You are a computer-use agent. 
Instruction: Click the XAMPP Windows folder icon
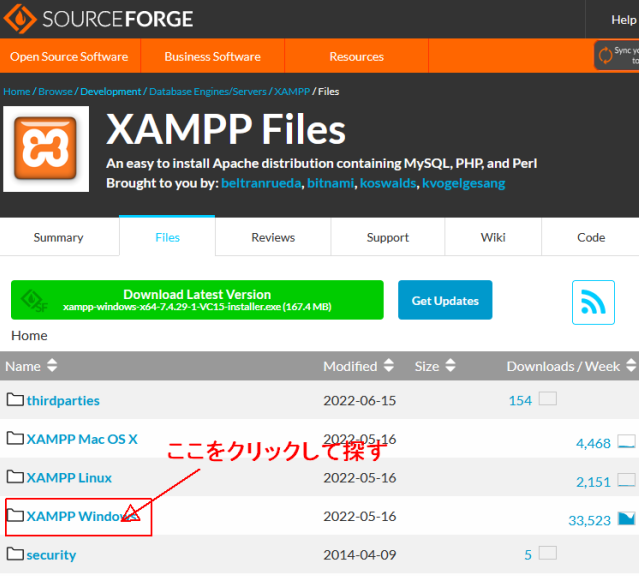point(15,515)
